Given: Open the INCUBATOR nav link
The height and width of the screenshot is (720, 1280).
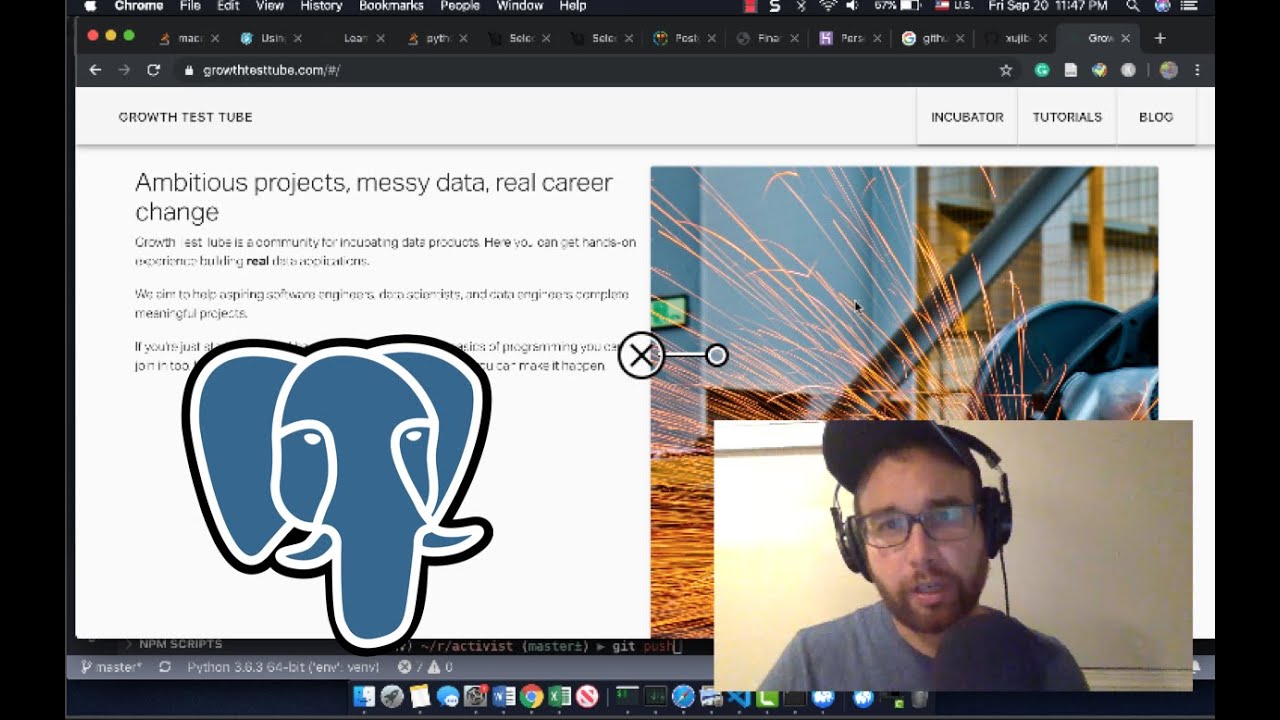Looking at the screenshot, I should click(x=967, y=117).
